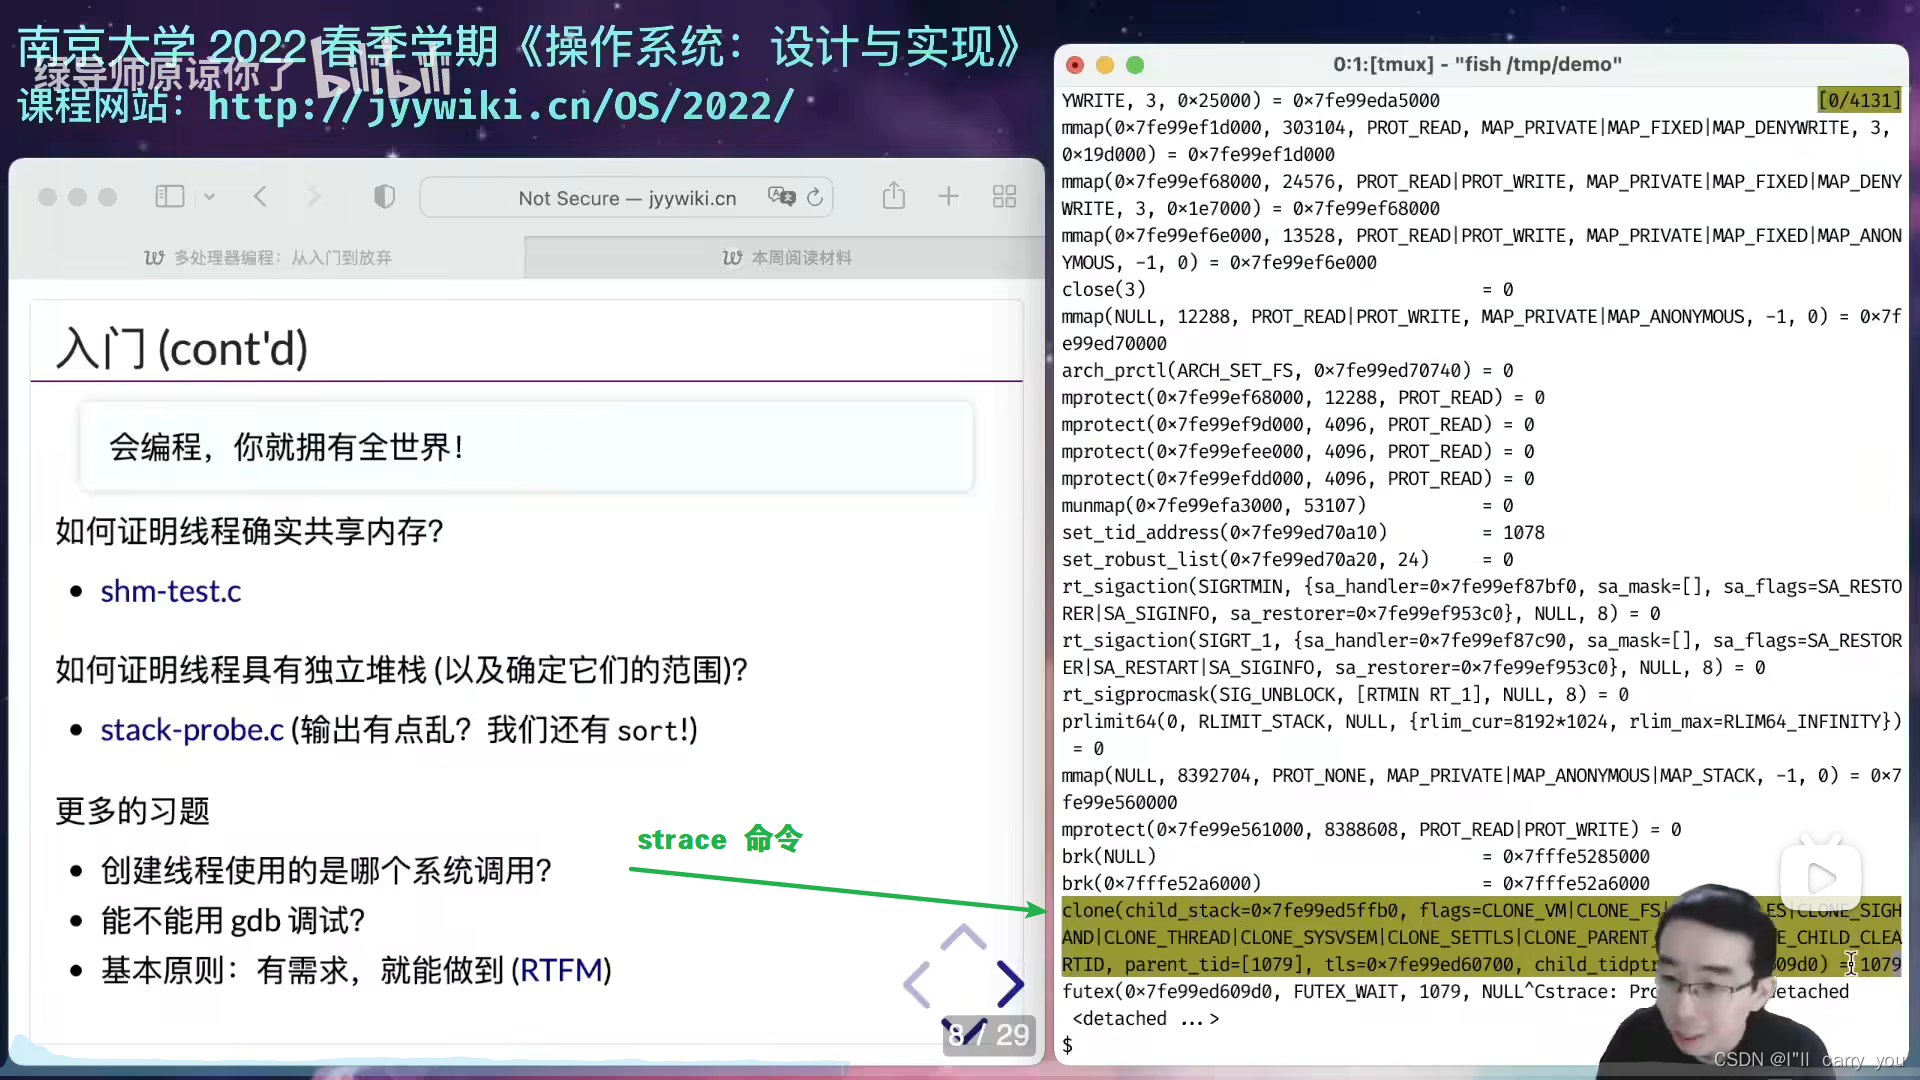The height and width of the screenshot is (1080, 1920).
Task: Close the tmux terminal window red button
Action: click(1075, 65)
